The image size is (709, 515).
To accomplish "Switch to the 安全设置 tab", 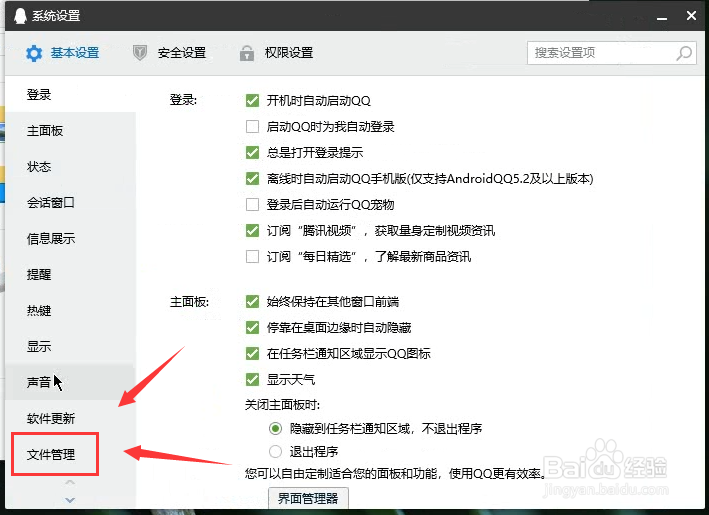I will pyautogui.click(x=170, y=53).
